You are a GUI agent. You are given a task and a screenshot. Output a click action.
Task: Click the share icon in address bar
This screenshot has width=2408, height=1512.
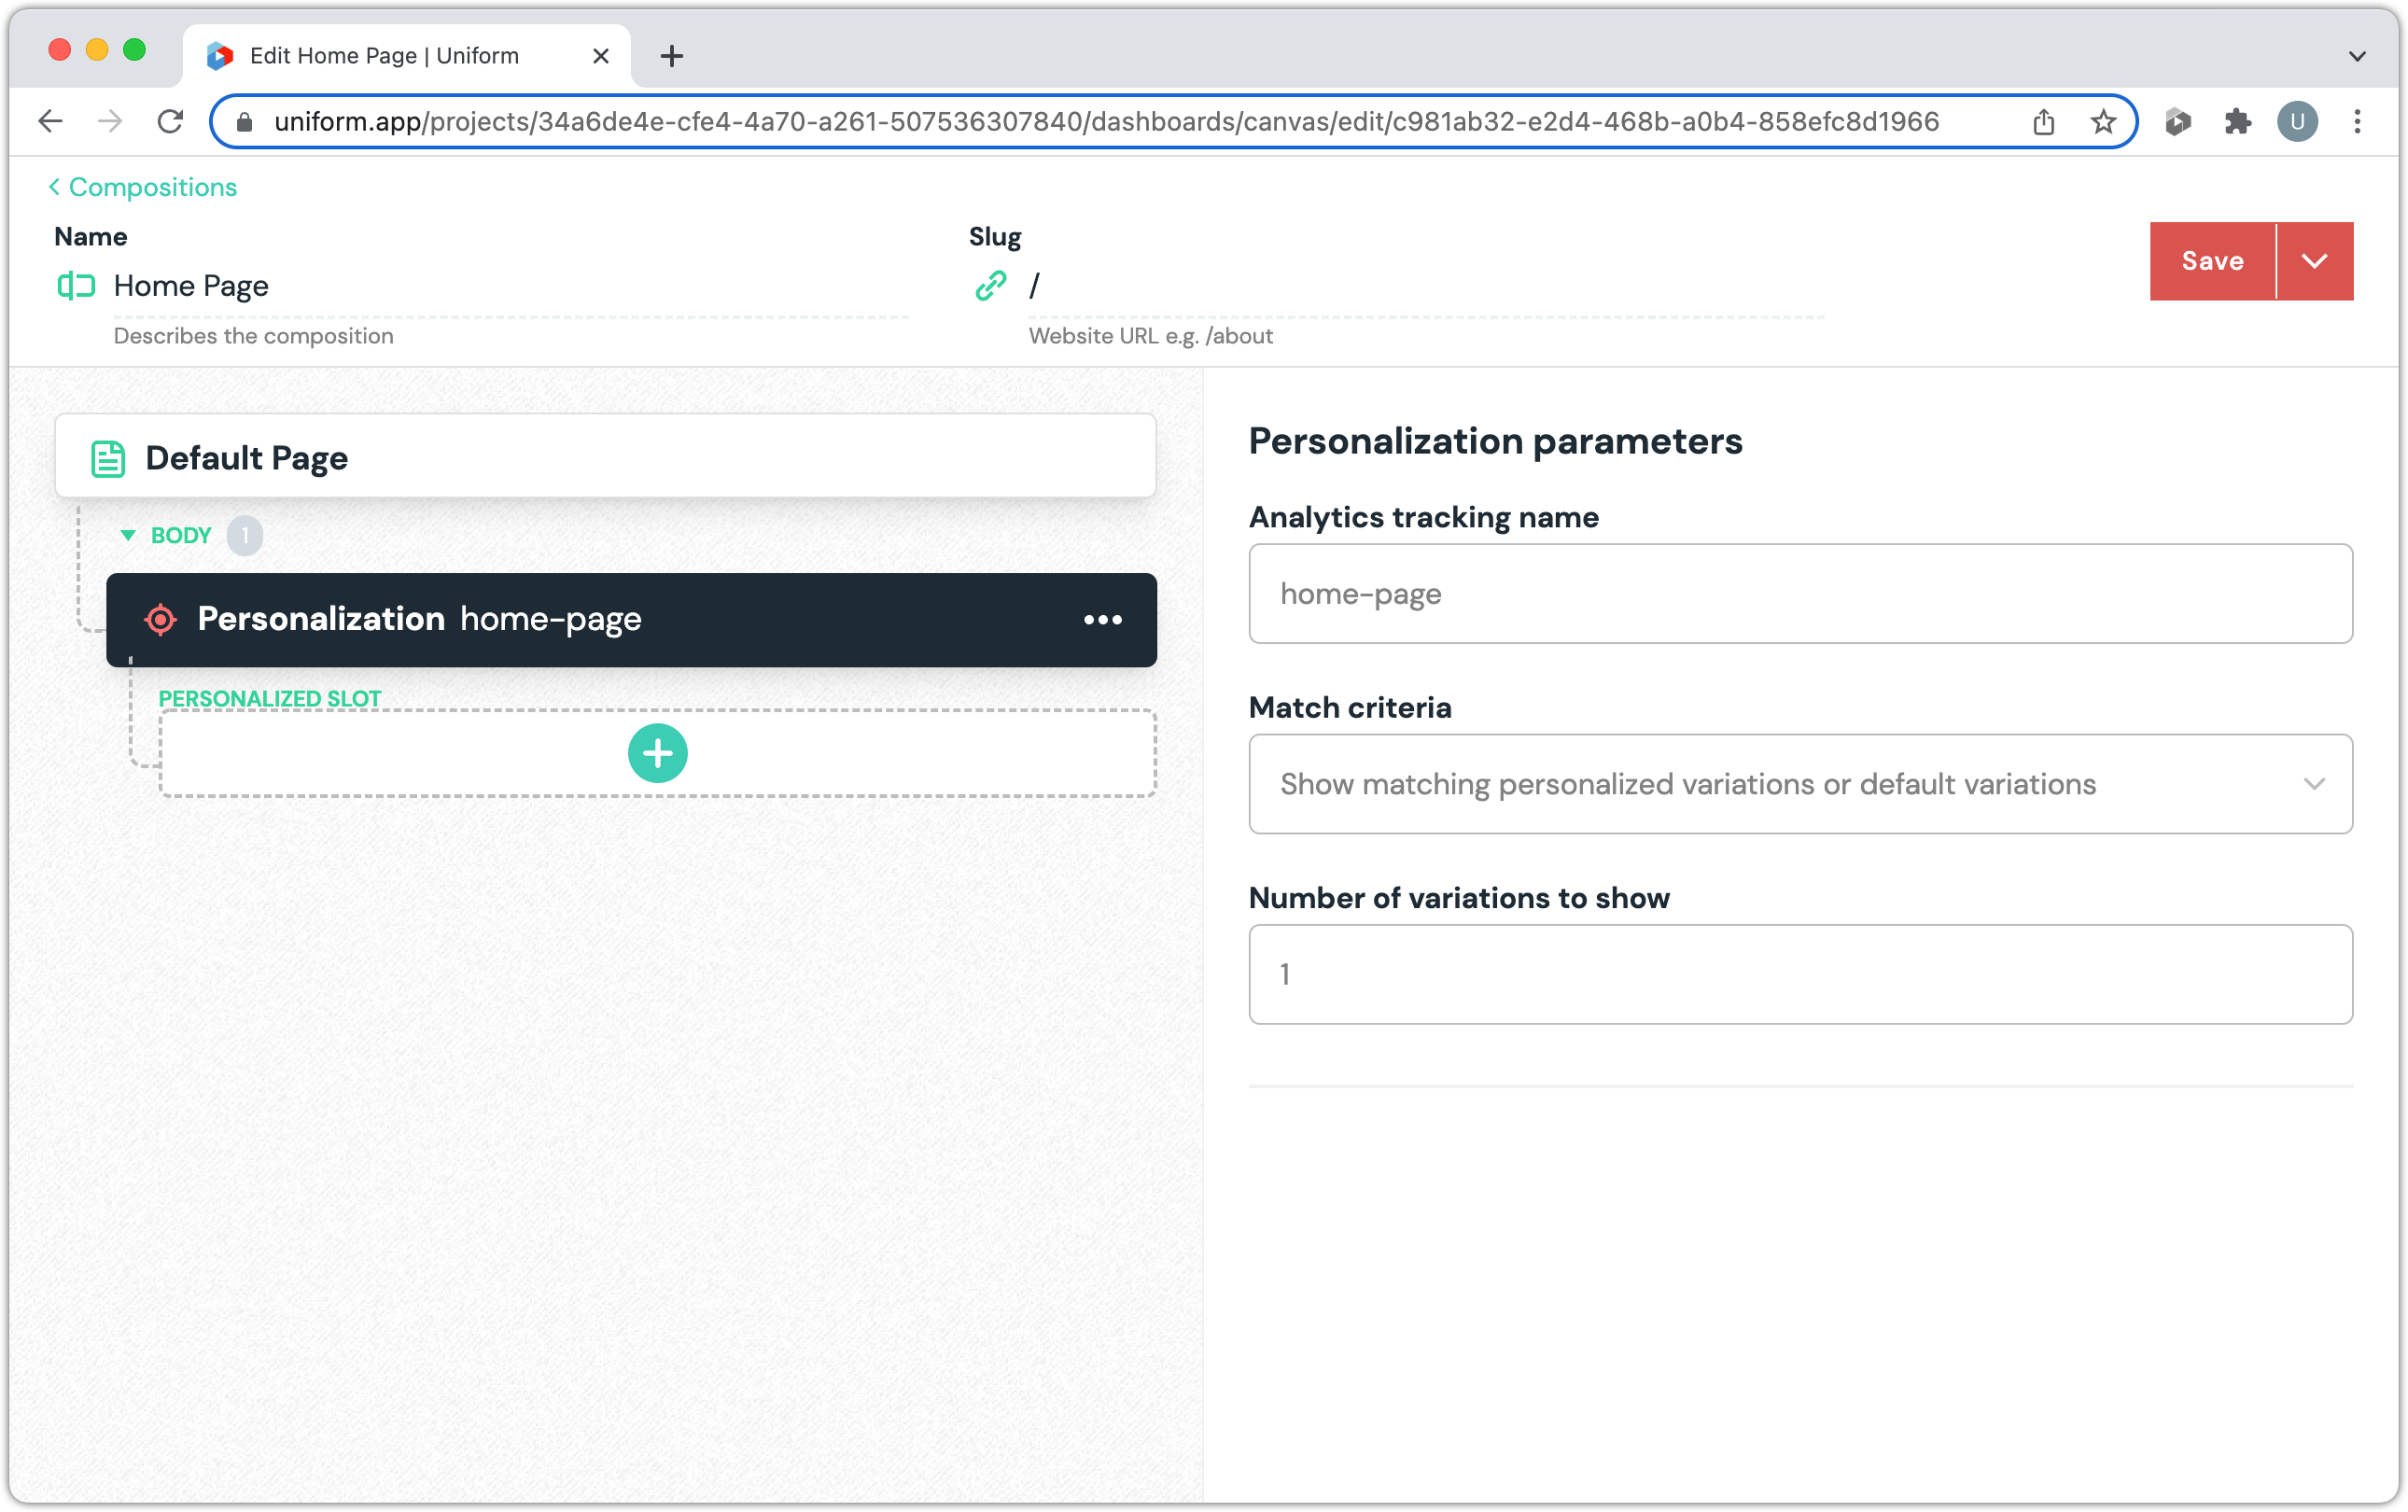(2043, 122)
